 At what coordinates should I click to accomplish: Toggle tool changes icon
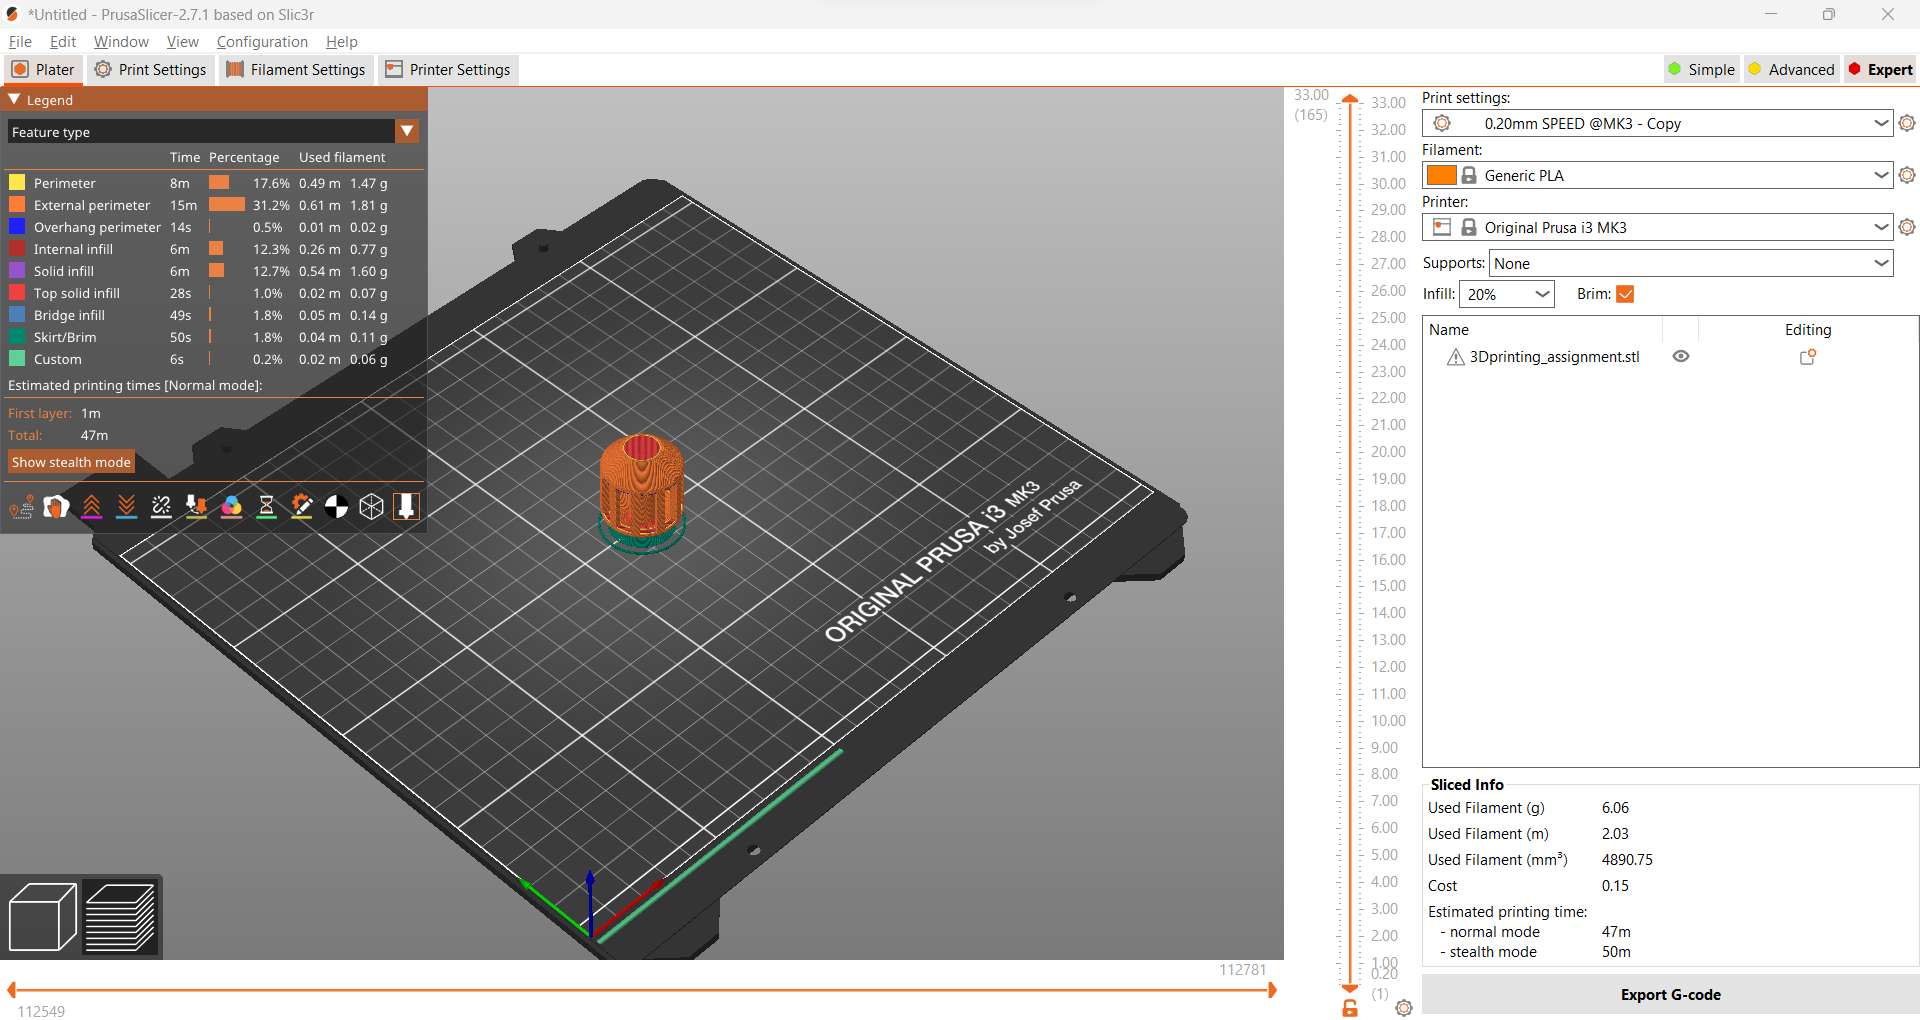(x=196, y=507)
